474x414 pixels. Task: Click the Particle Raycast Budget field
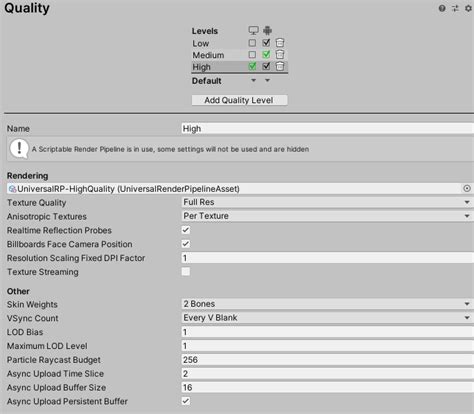tap(327, 360)
